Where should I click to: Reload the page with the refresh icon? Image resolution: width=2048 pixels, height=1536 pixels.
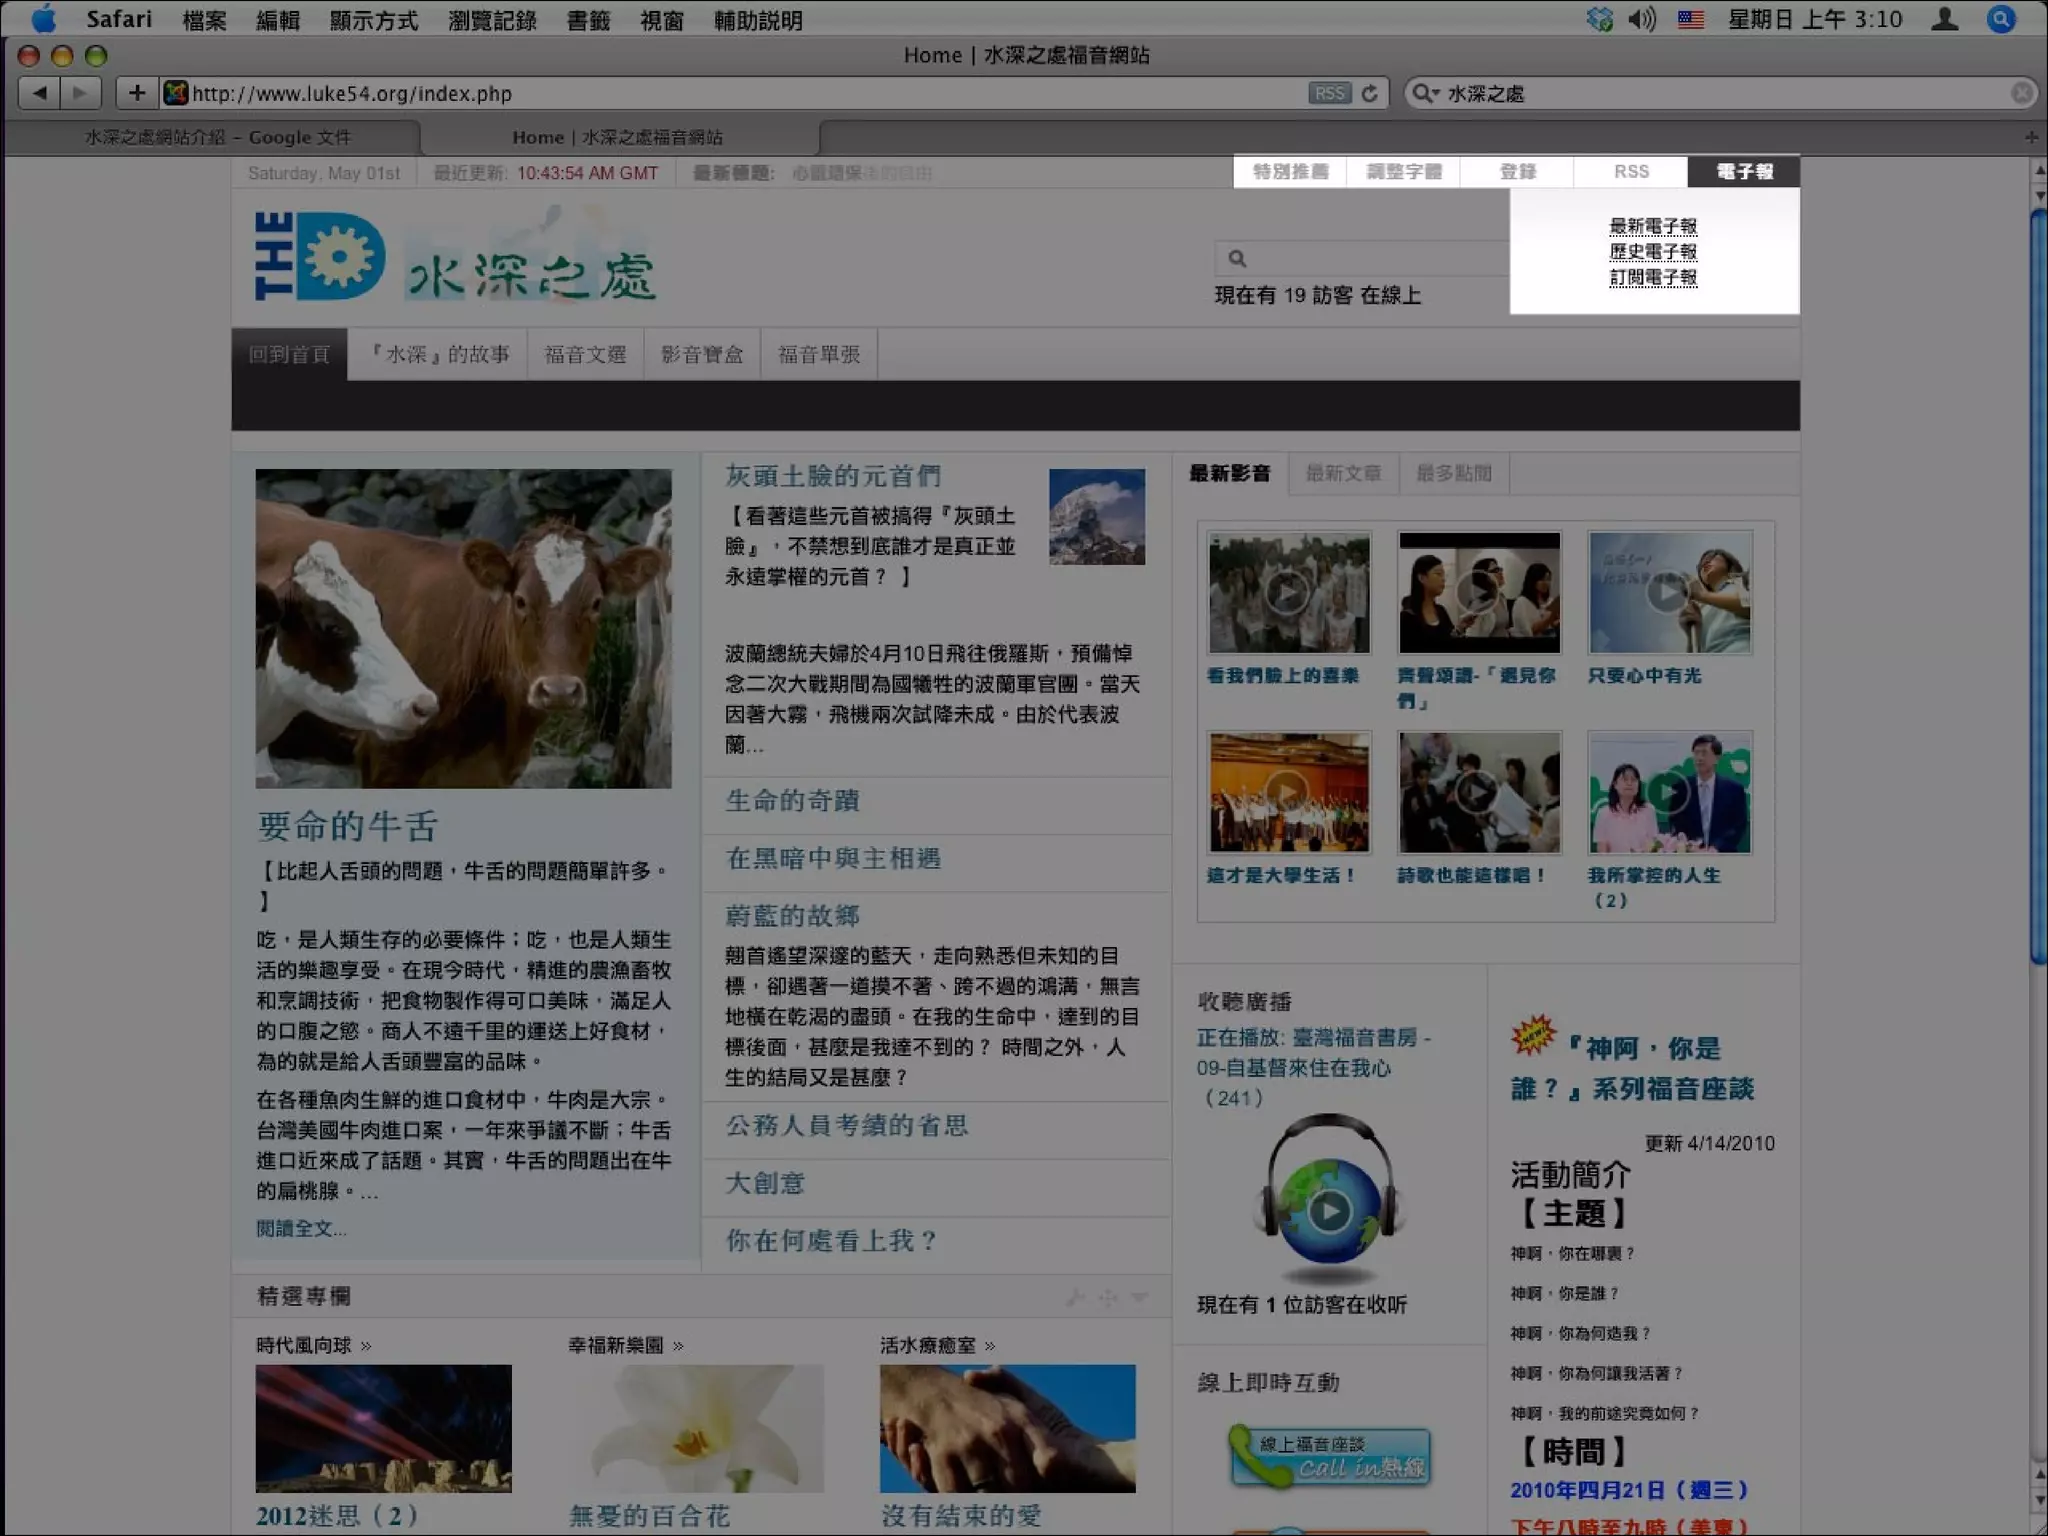[x=1370, y=93]
